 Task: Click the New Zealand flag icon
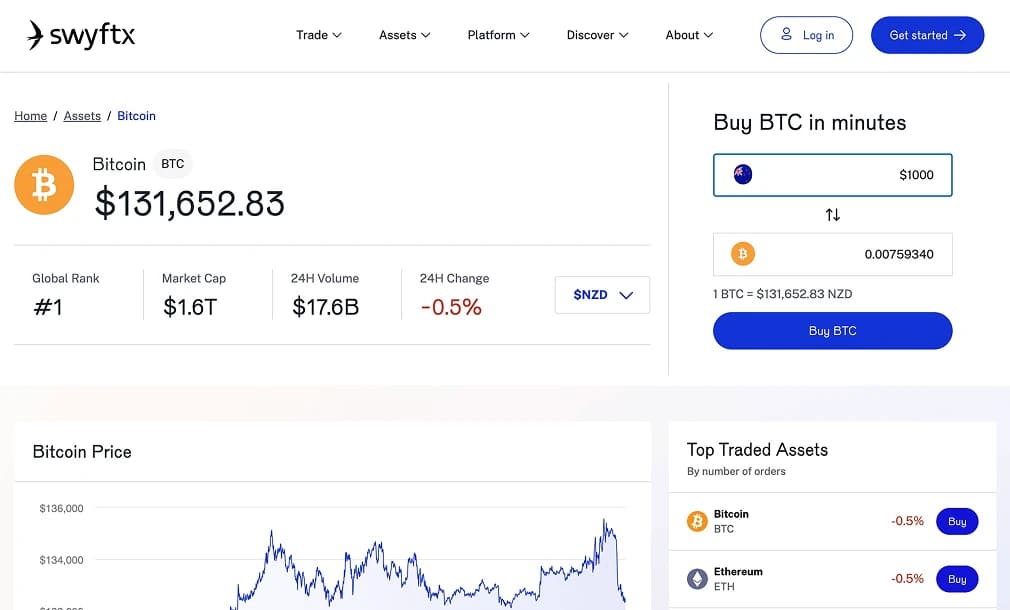(742, 175)
